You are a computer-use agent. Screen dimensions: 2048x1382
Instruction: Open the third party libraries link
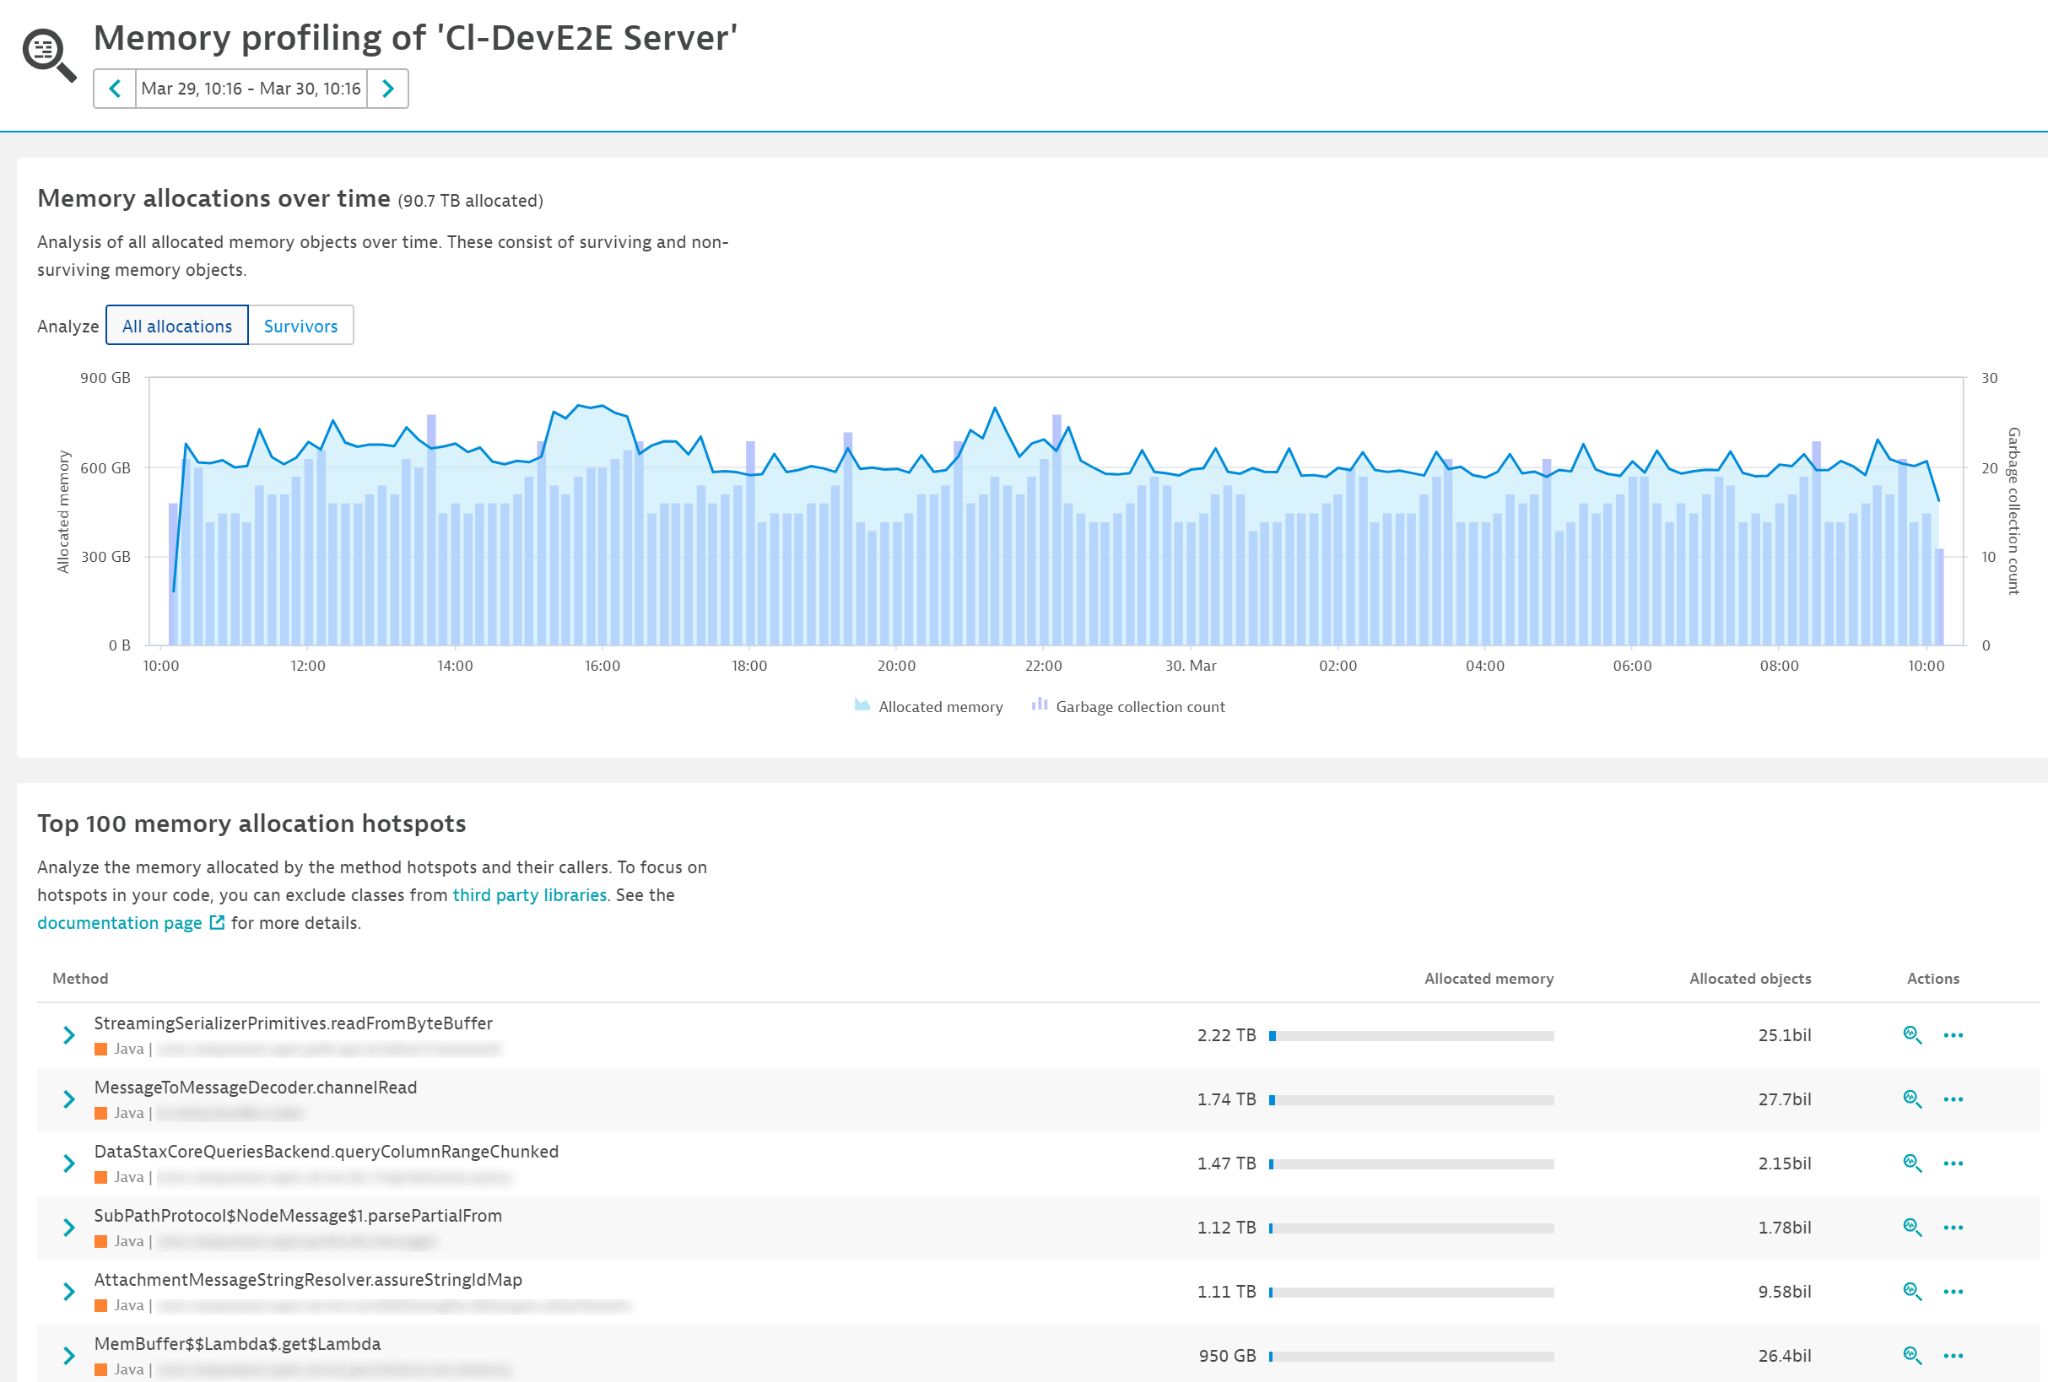point(530,895)
